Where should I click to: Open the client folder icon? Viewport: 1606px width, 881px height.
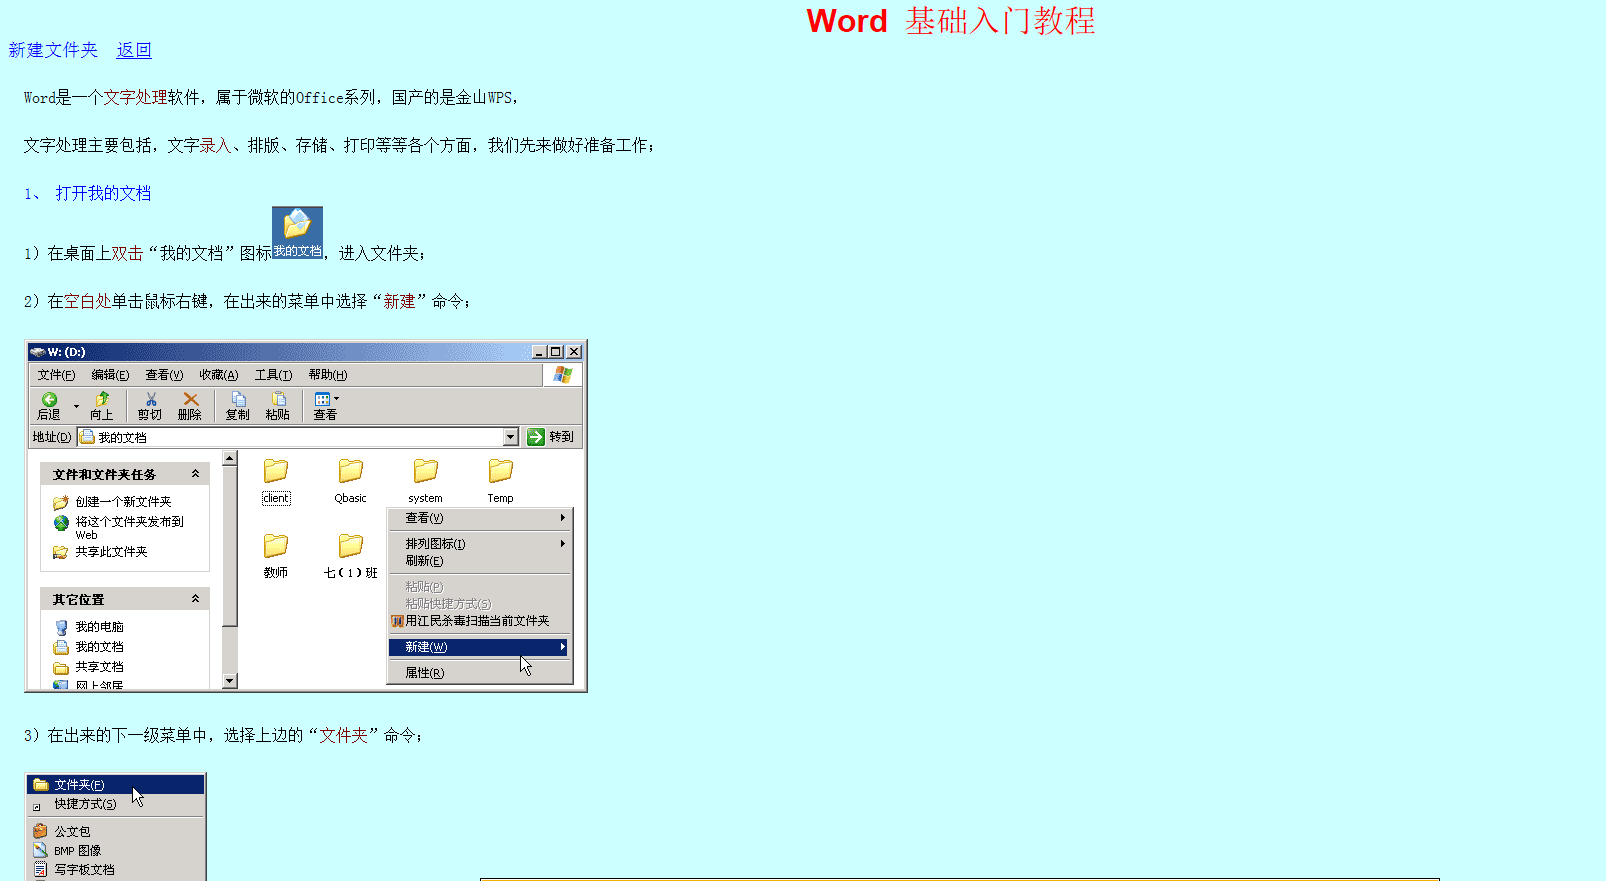pos(276,471)
